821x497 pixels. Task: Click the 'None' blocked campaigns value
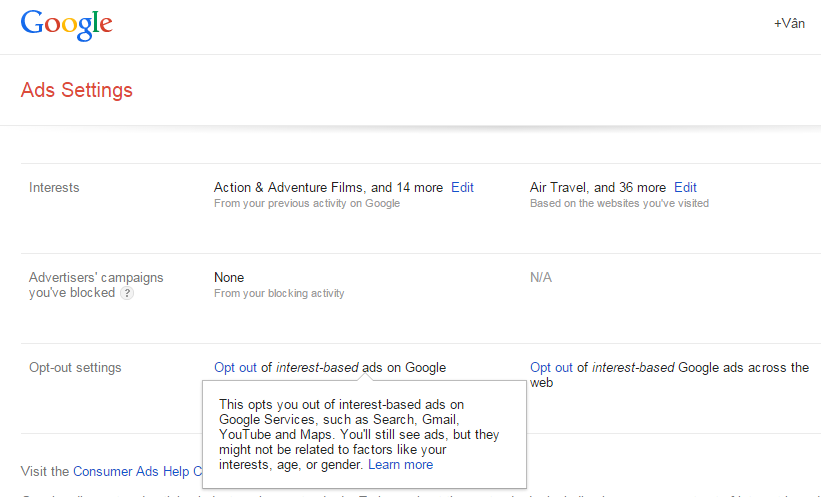pyautogui.click(x=229, y=277)
